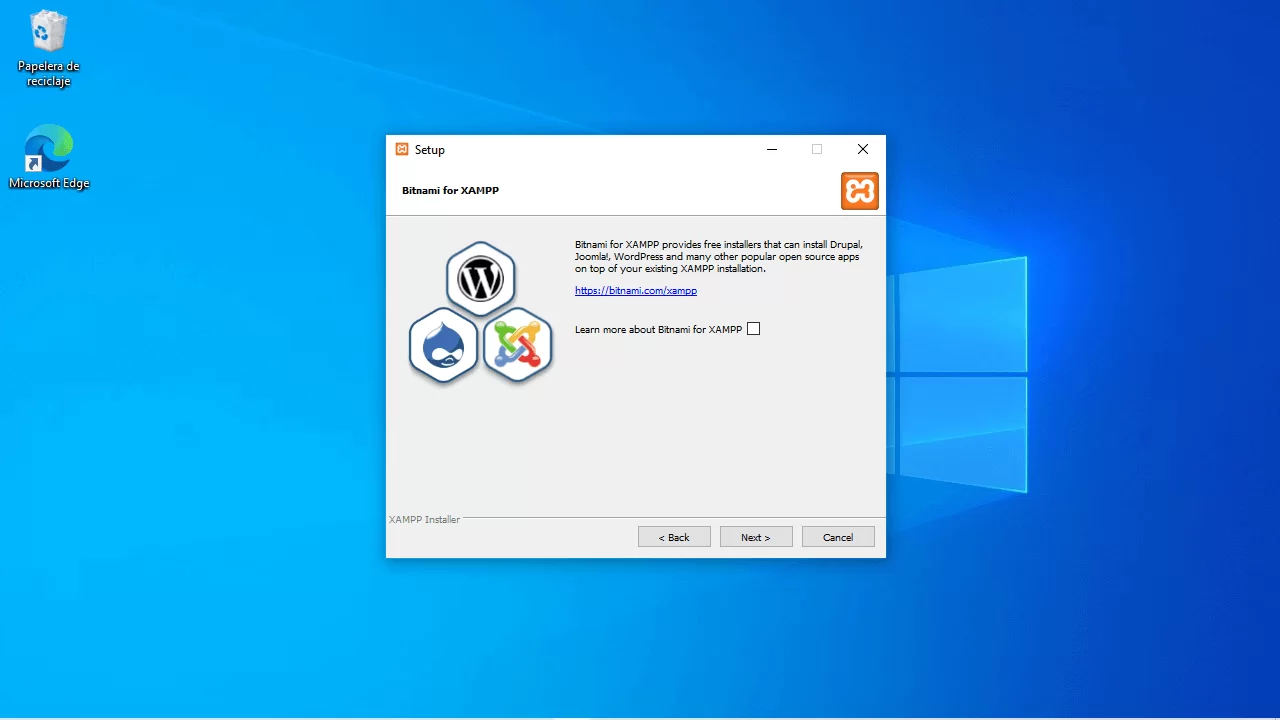Enable the Learn more about Bitnami checkbox
This screenshot has width=1280, height=720.
[754, 329]
